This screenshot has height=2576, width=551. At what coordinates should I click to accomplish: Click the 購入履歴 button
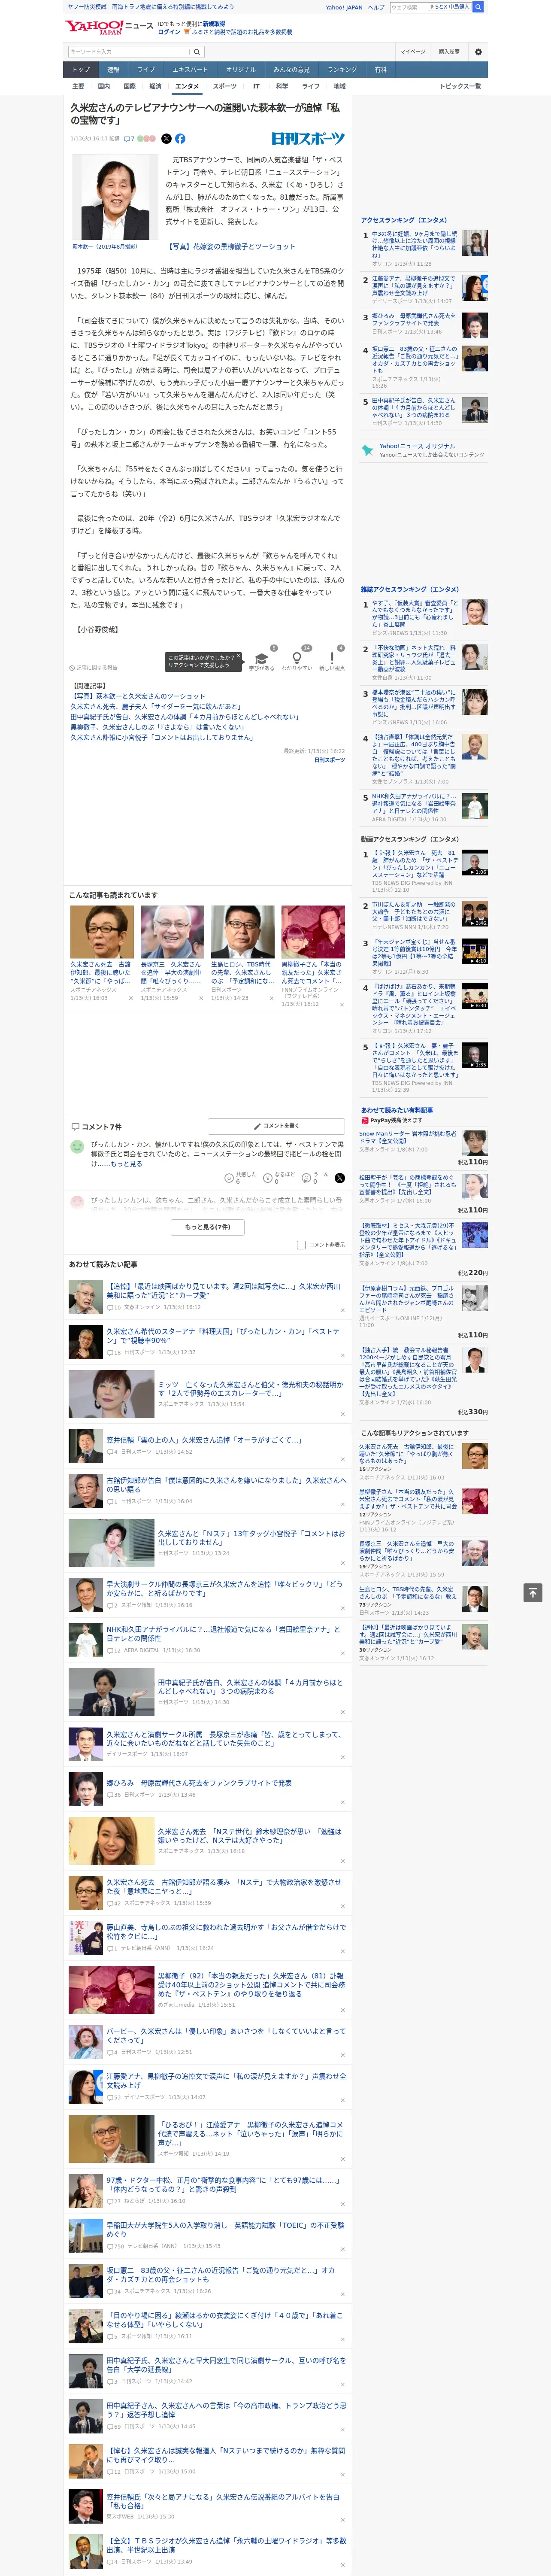[449, 52]
